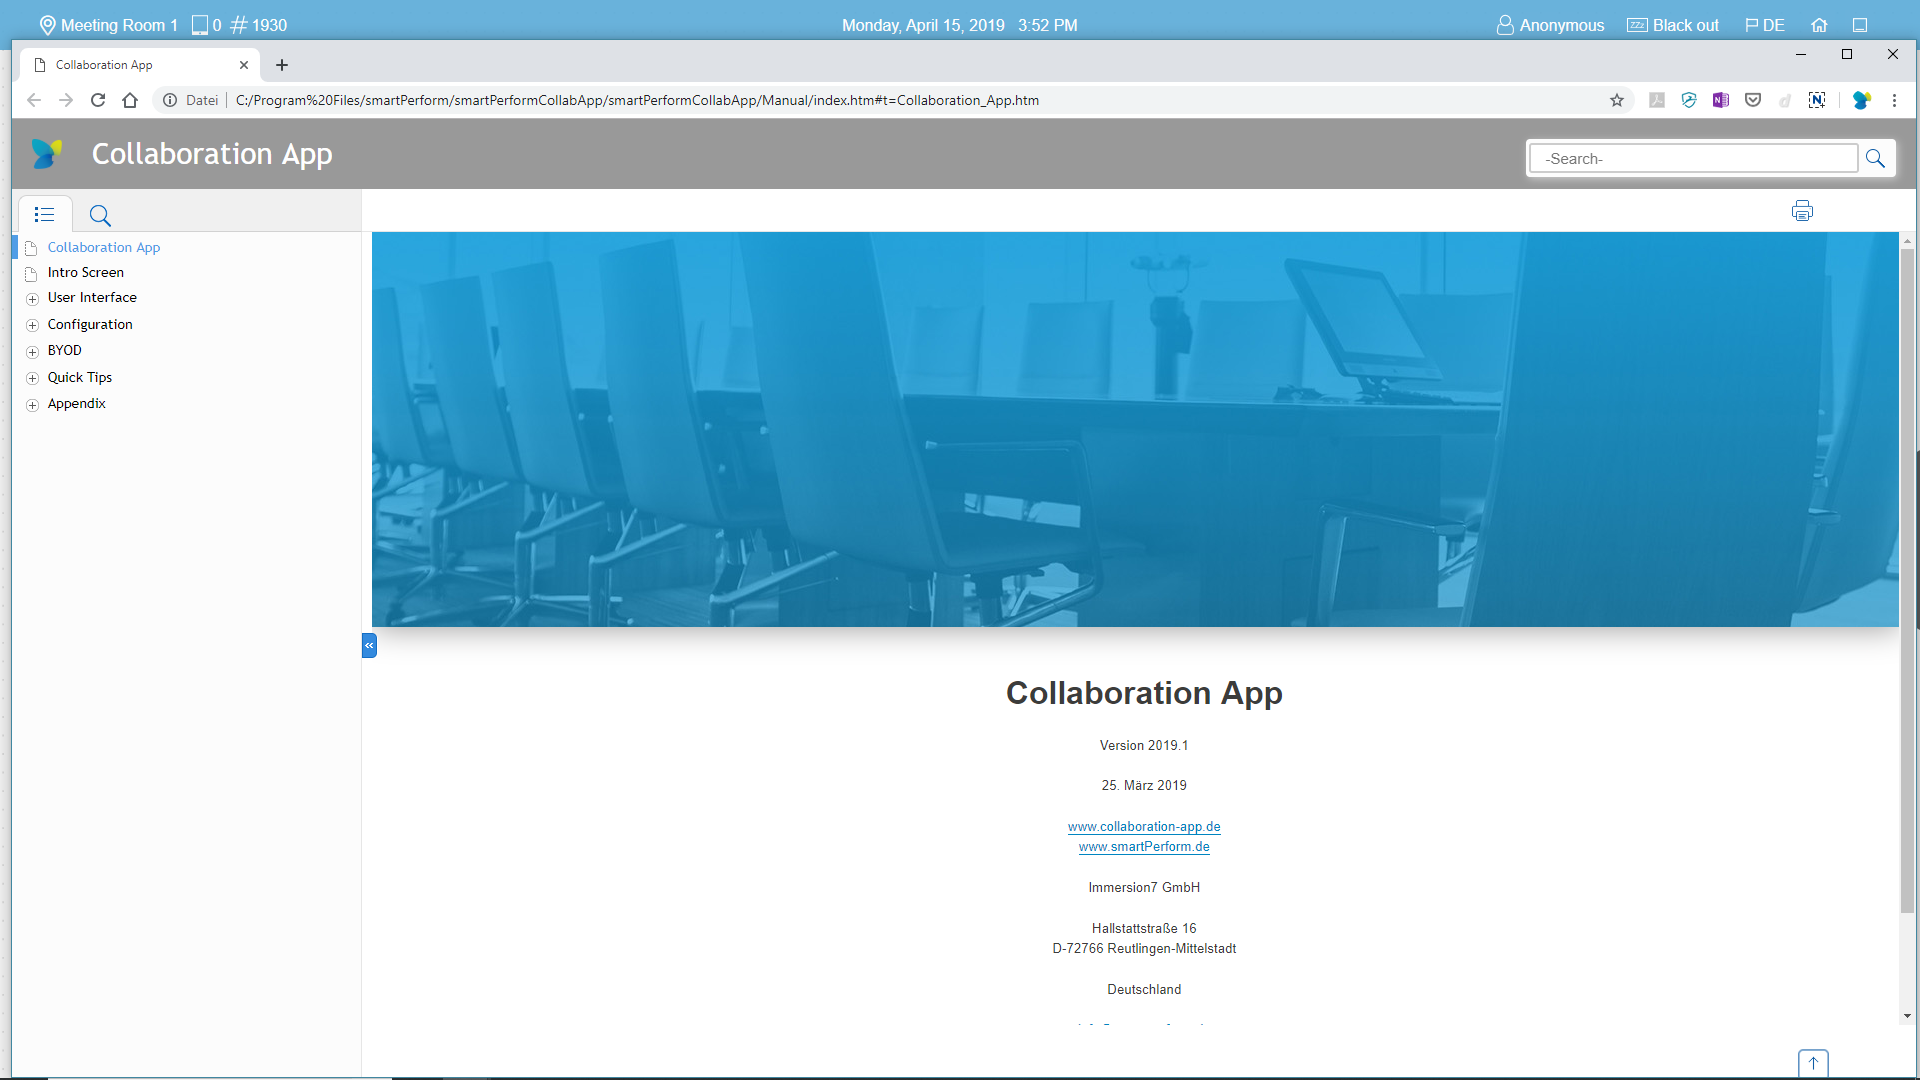
Task: Click the scrollbar down arrow
Action: point(1907,1016)
